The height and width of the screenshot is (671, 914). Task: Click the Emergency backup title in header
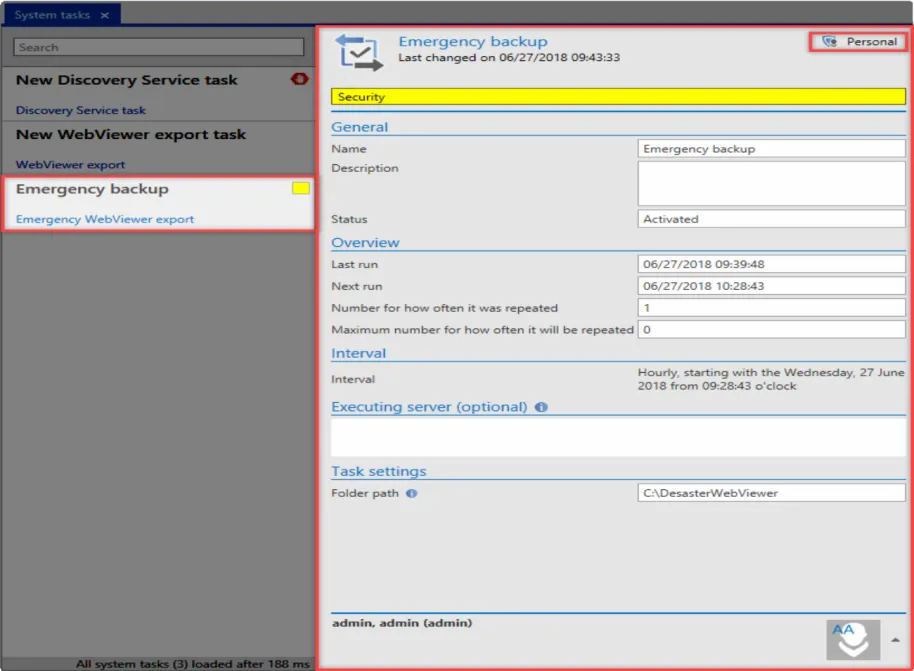(473, 41)
